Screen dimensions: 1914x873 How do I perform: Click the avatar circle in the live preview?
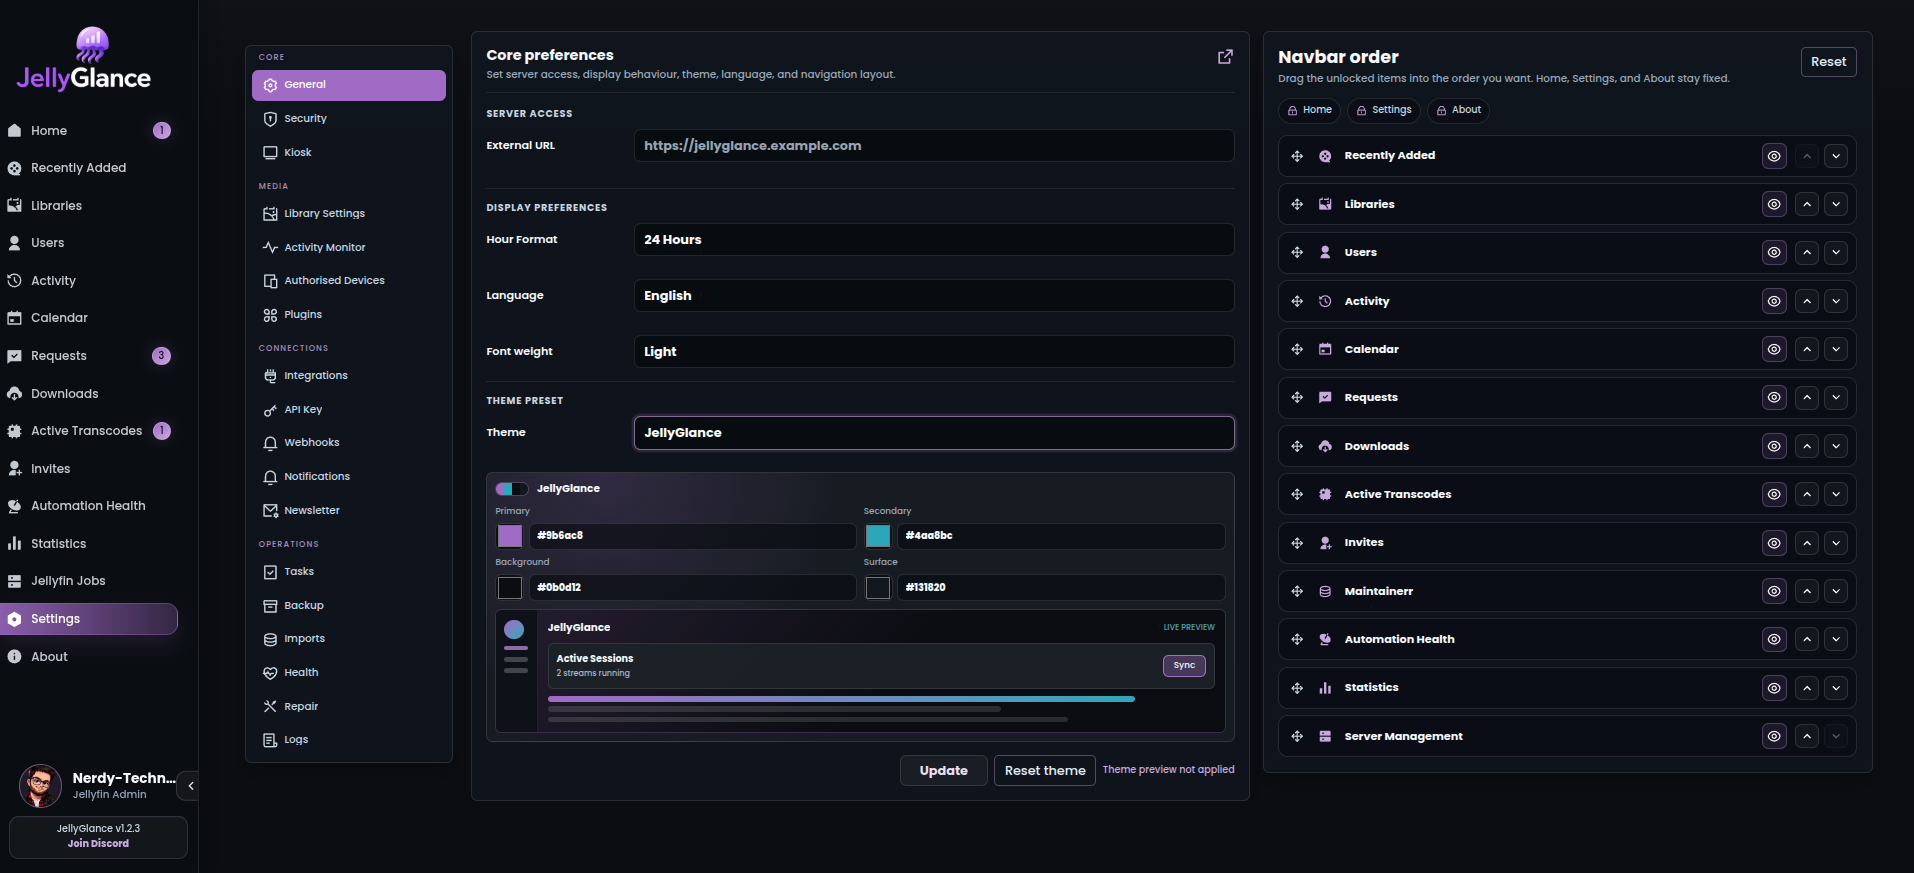click(514, 629)
